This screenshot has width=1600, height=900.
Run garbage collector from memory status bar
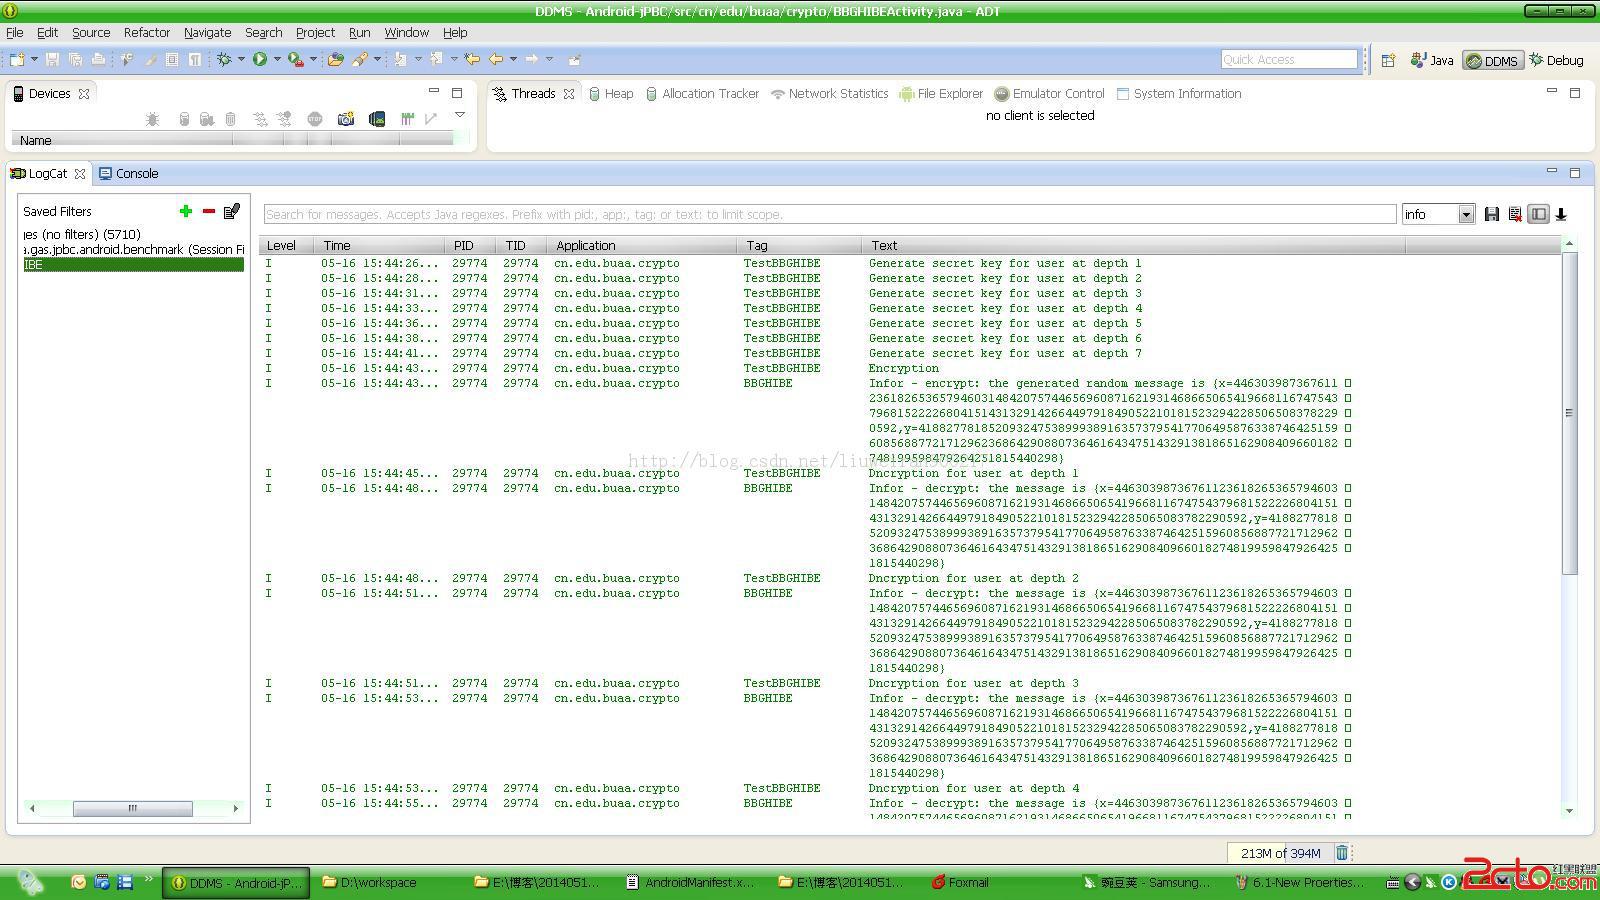click(1342, 853)
